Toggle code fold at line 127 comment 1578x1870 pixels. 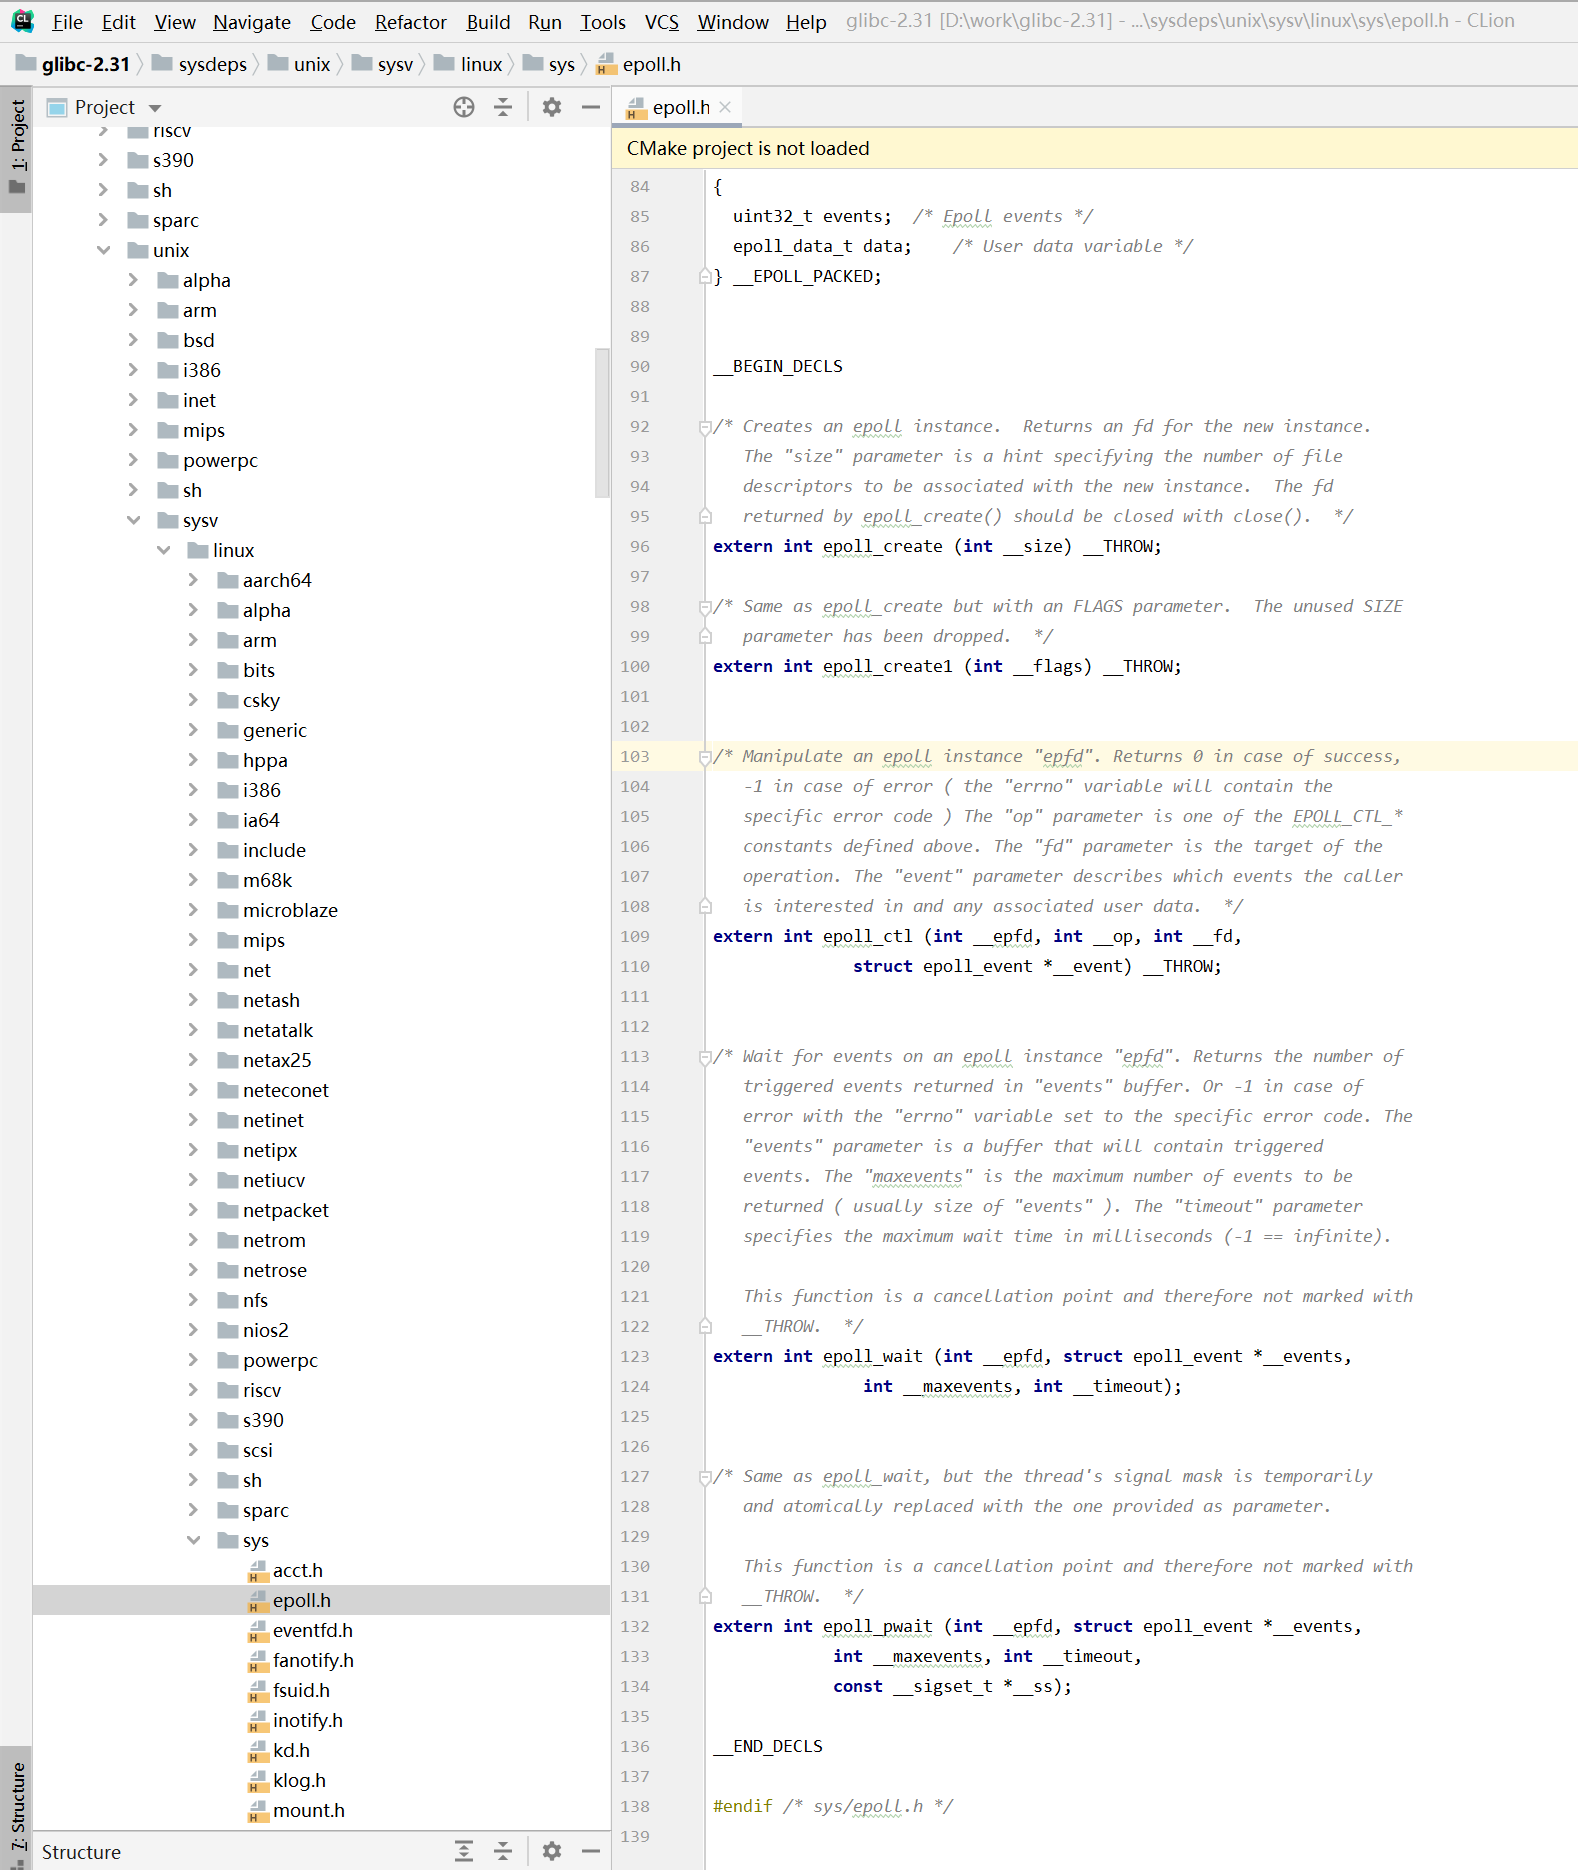pyautogui.click(x=705, y=1477)
